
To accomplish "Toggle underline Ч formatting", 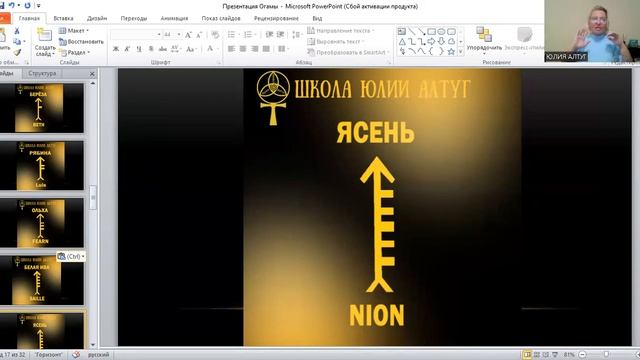I will click(139, 49).
